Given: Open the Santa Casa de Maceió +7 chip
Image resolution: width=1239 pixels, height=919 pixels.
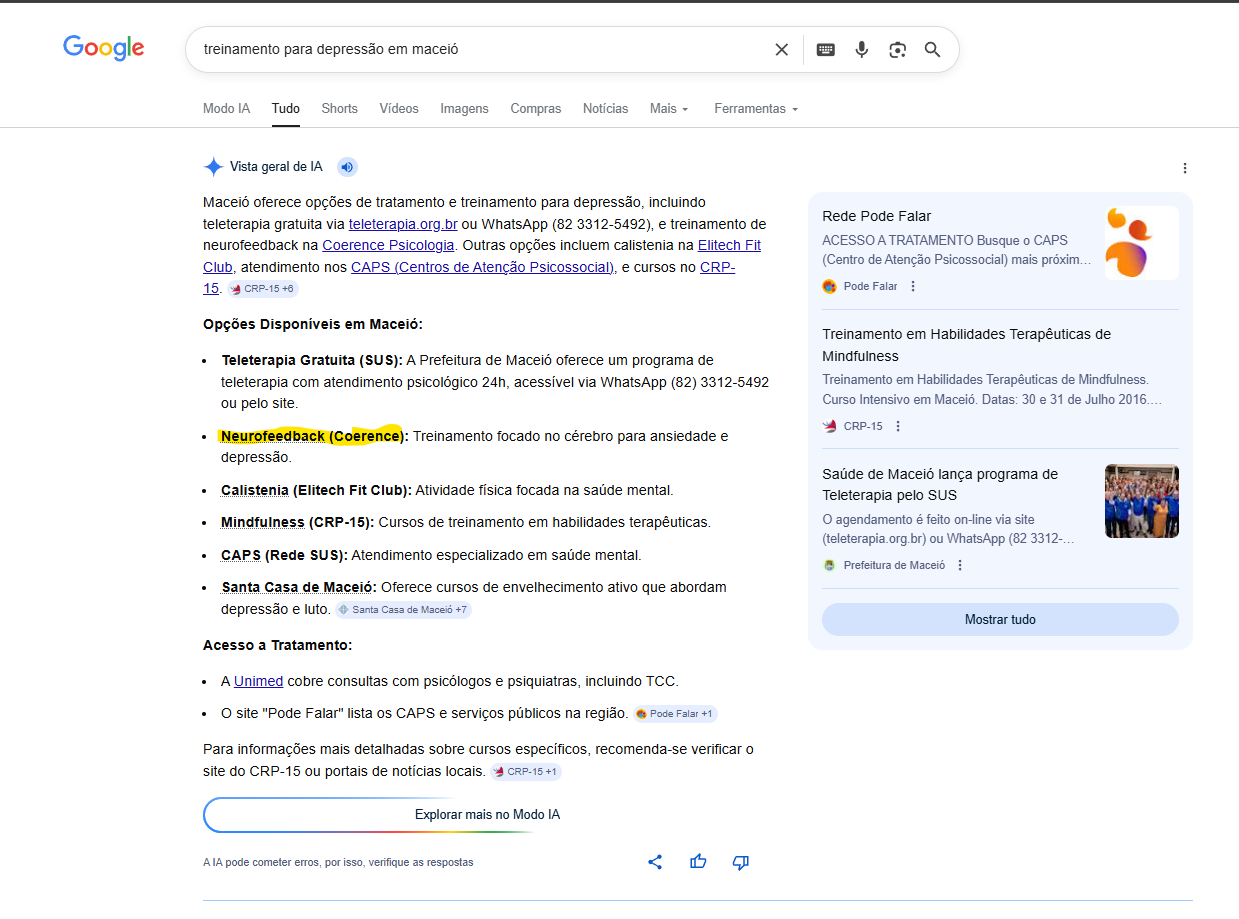Looking at the screenshot, I should [403, 609].
